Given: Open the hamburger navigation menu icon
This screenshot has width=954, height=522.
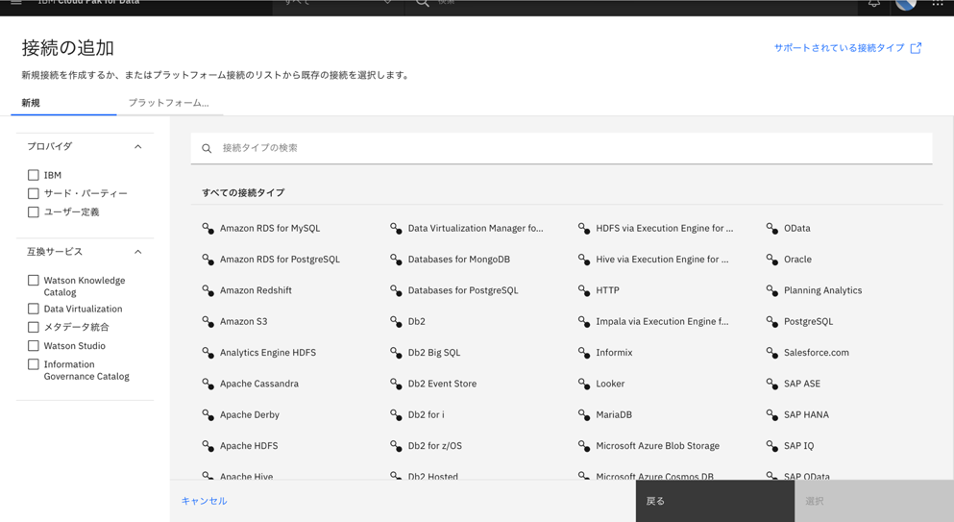Looking at the screenshot, I should [x=16, y=2].
